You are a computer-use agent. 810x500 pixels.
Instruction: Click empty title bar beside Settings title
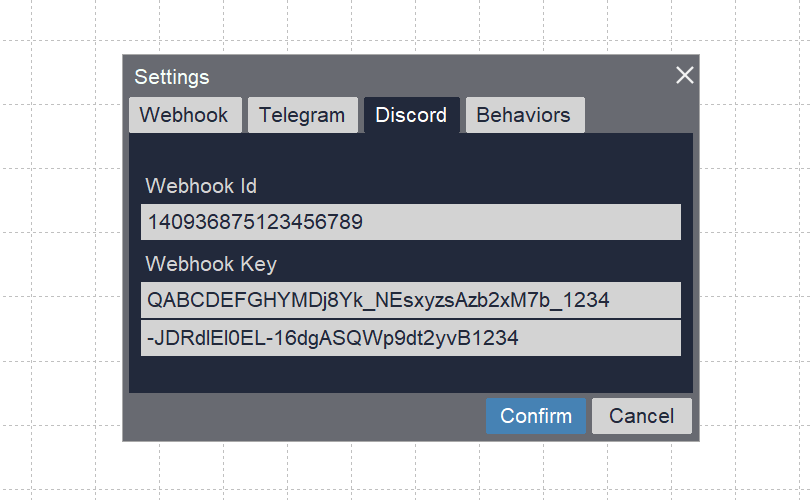430,77
